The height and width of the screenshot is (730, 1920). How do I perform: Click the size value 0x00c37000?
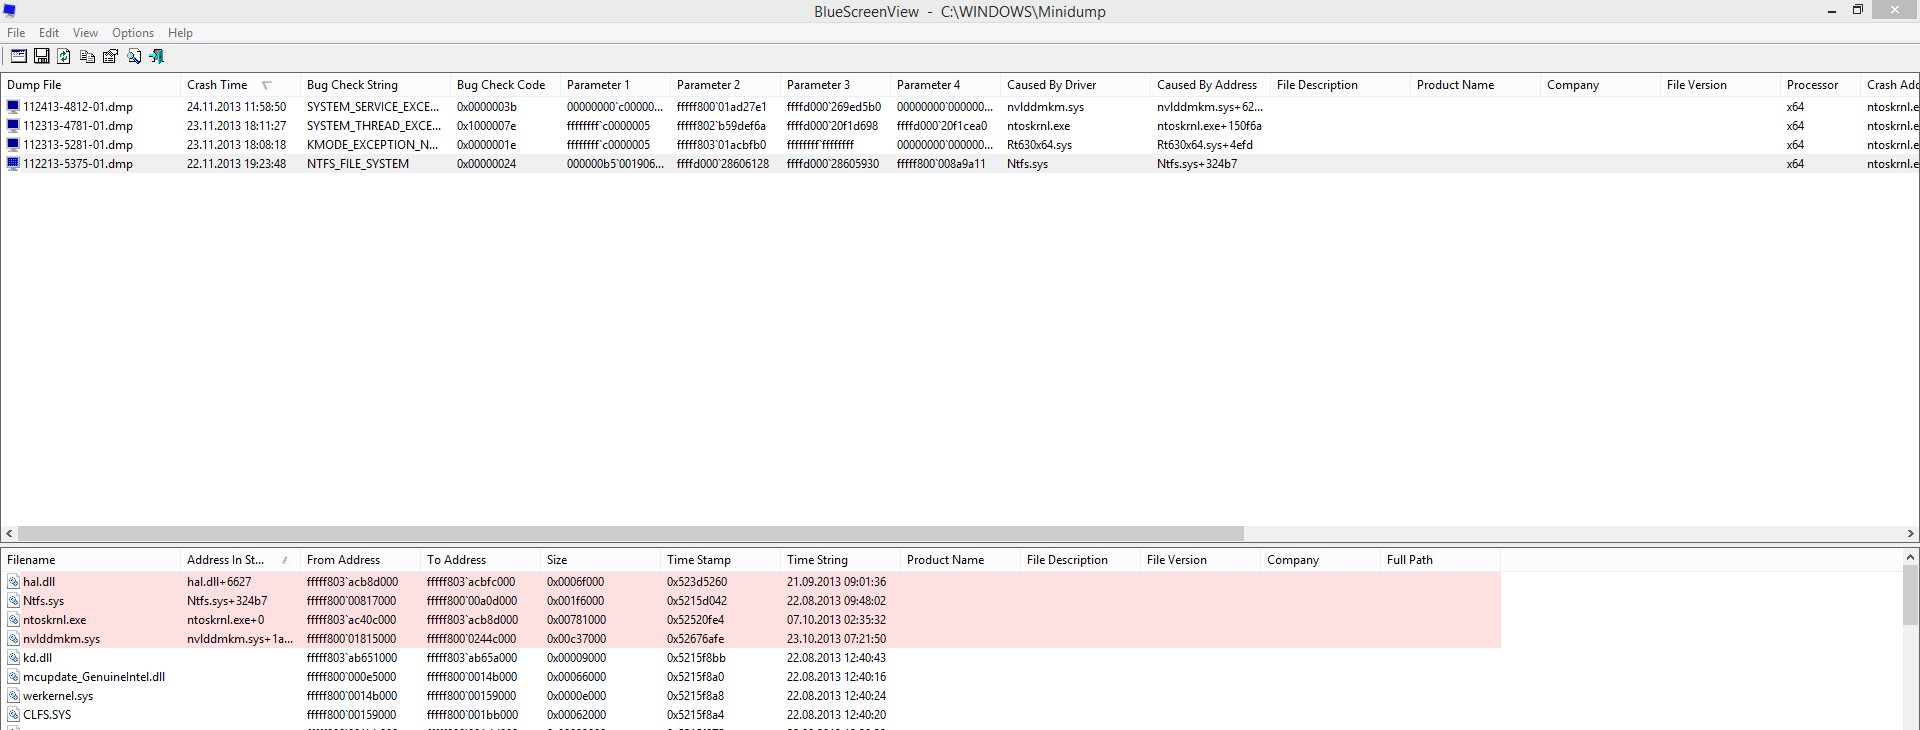[x=576, y=638]
